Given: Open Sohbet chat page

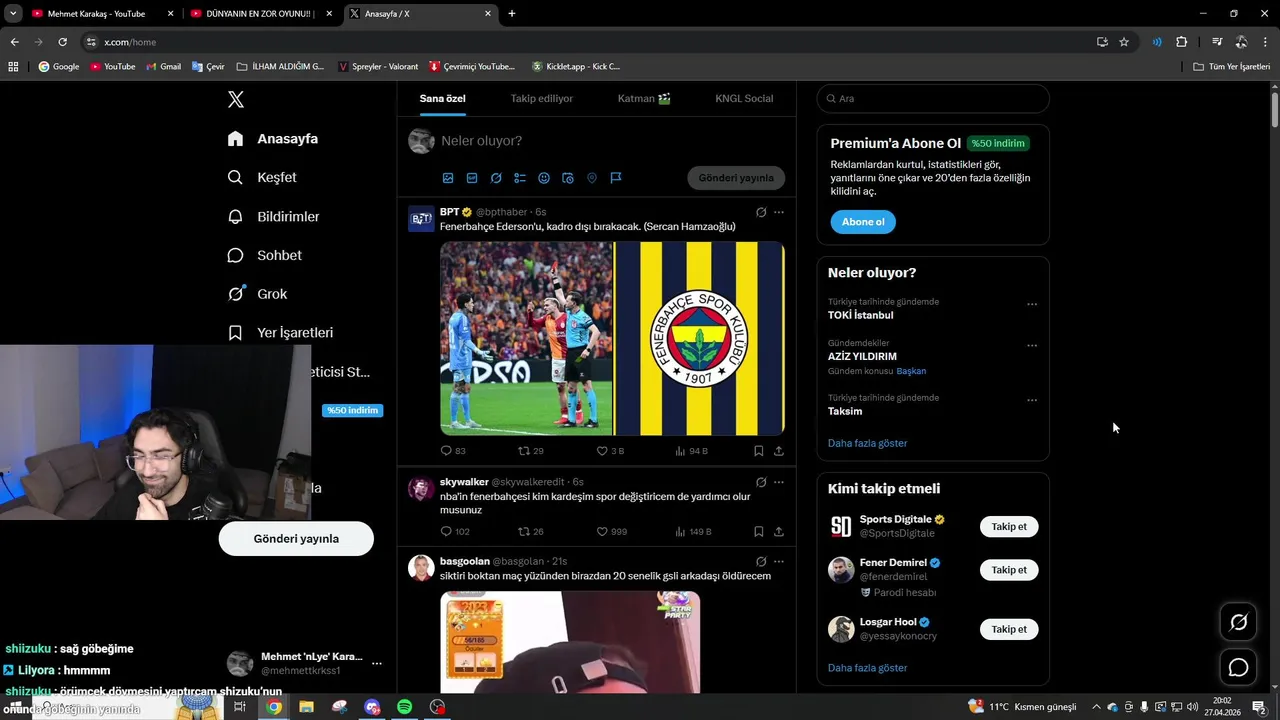Looking at the screenshot, I should [265, 255].
